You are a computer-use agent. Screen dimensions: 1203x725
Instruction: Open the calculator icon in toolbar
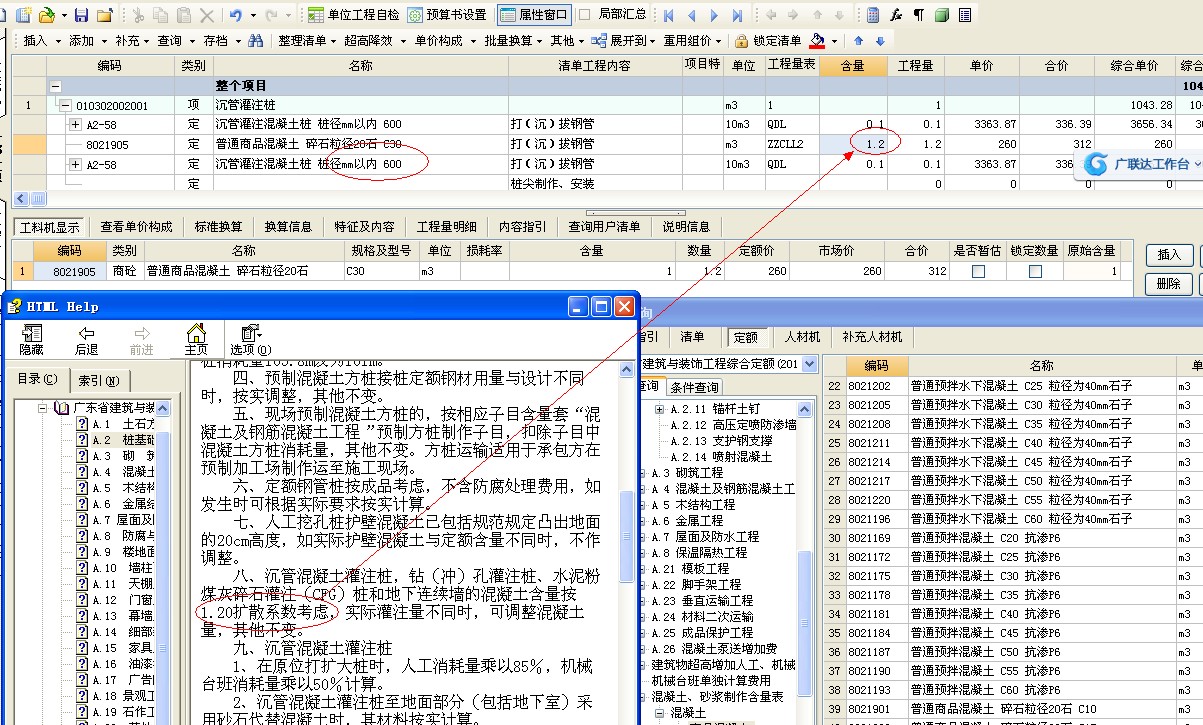point(873,15)
